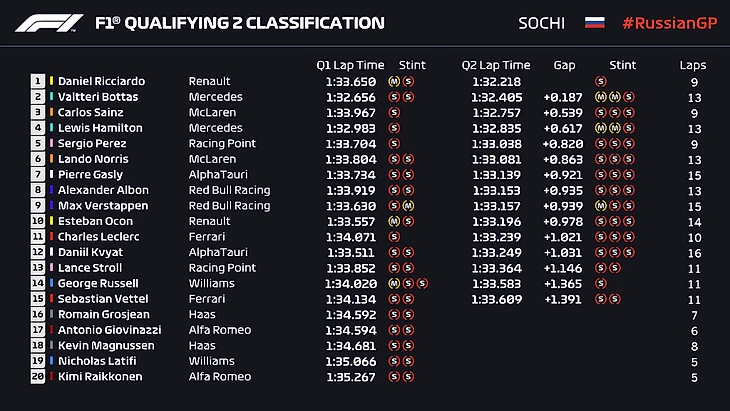The height and width of the screenshot is (411, 730).
Task: Click Ricciardo's soft tyre icon in Q2 stint
Action: click(x=600, y=82)
